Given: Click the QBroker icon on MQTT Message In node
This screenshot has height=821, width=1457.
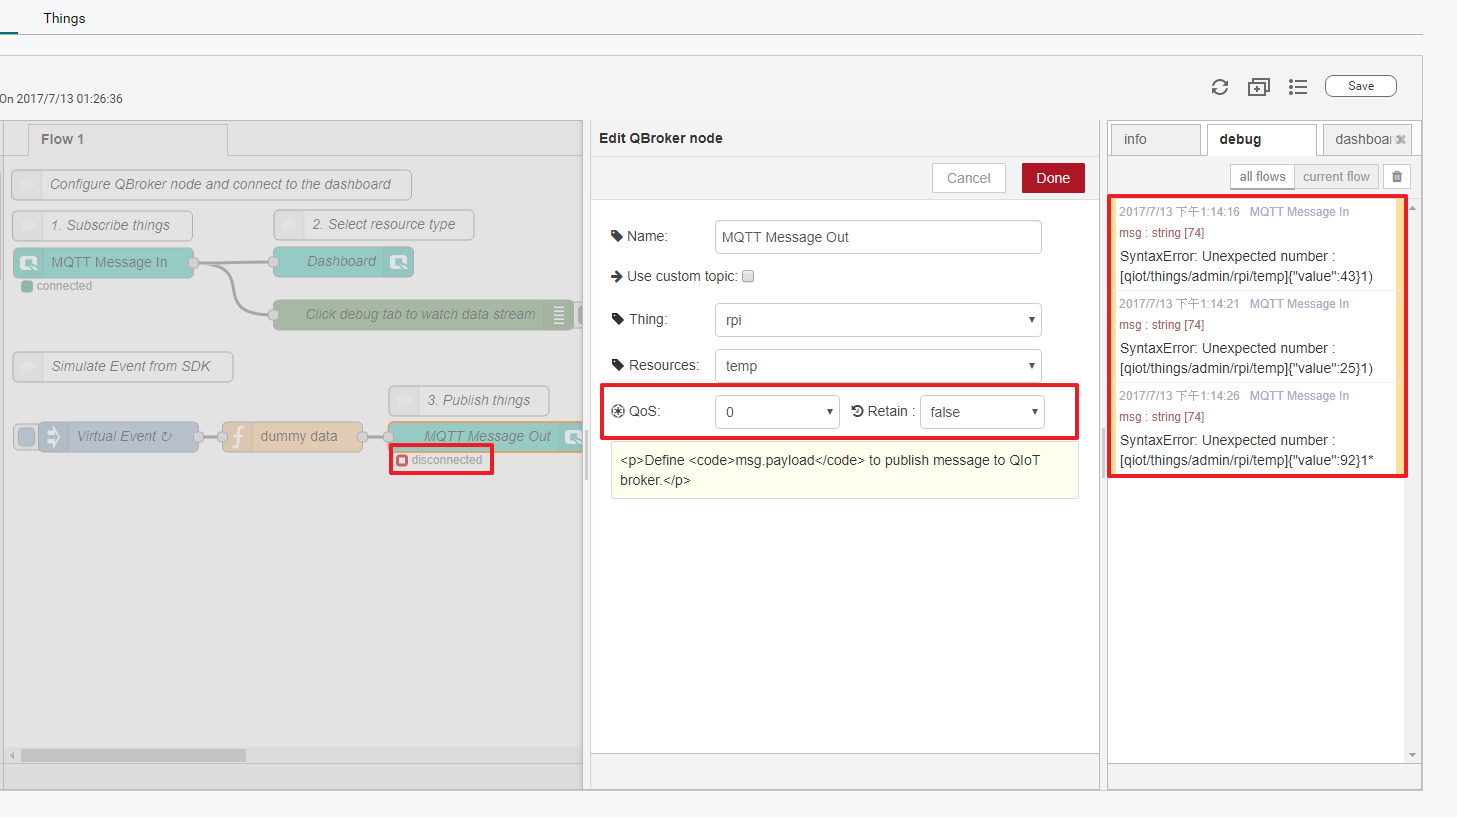Looking at the screenshot, I should click(x=29, y=263).
